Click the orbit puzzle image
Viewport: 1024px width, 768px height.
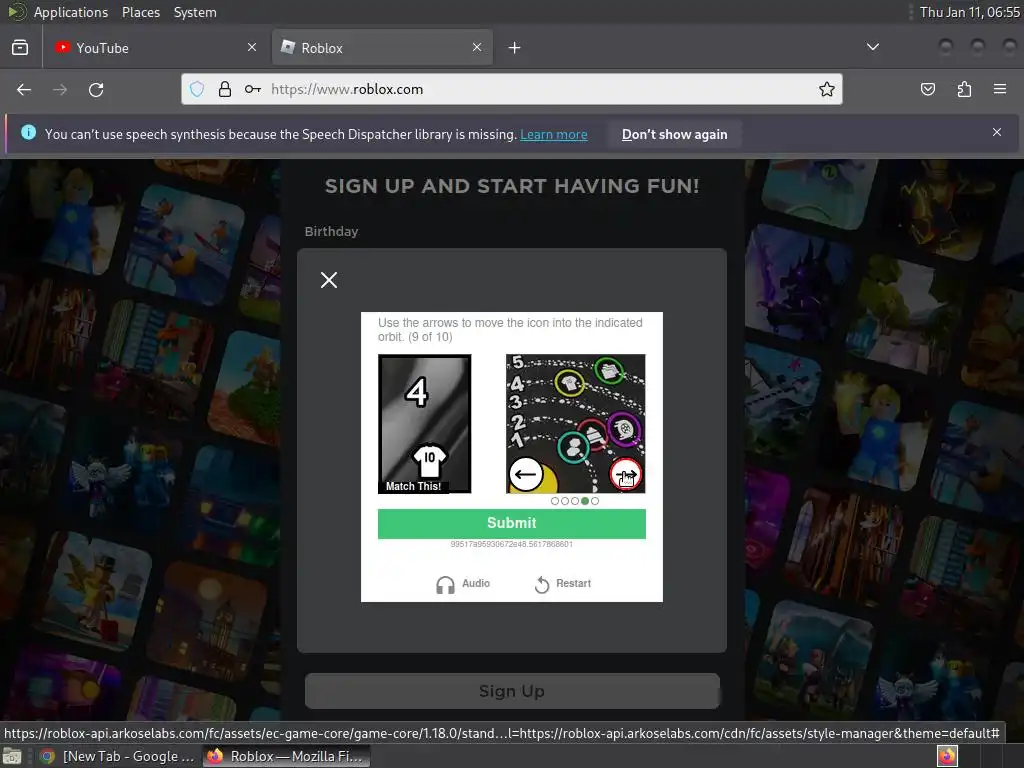575,424
